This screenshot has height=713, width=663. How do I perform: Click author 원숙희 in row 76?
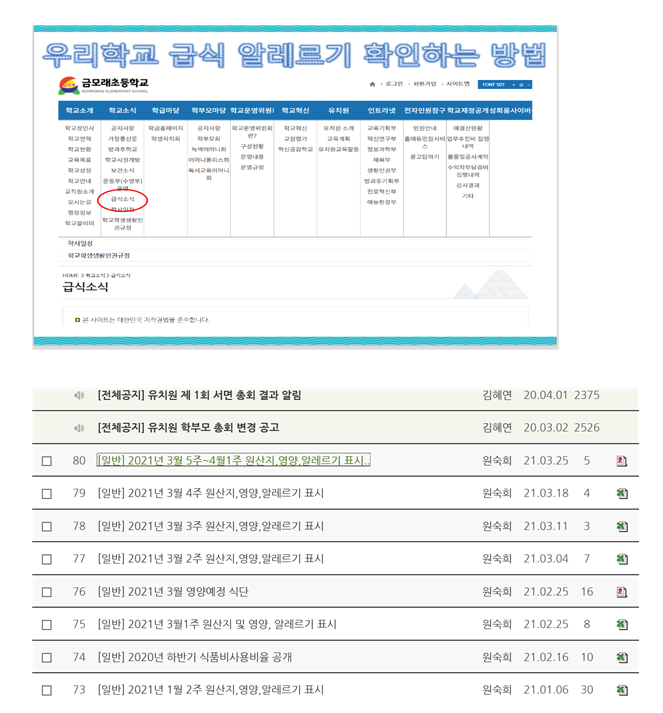497,592
